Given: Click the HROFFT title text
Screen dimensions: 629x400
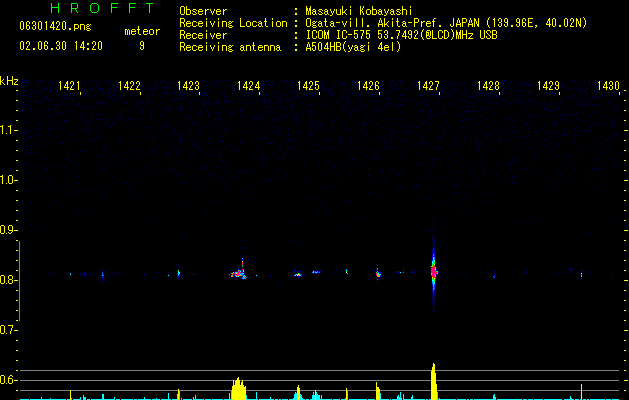Looking at the screenshot, I should tap(103, 8).
